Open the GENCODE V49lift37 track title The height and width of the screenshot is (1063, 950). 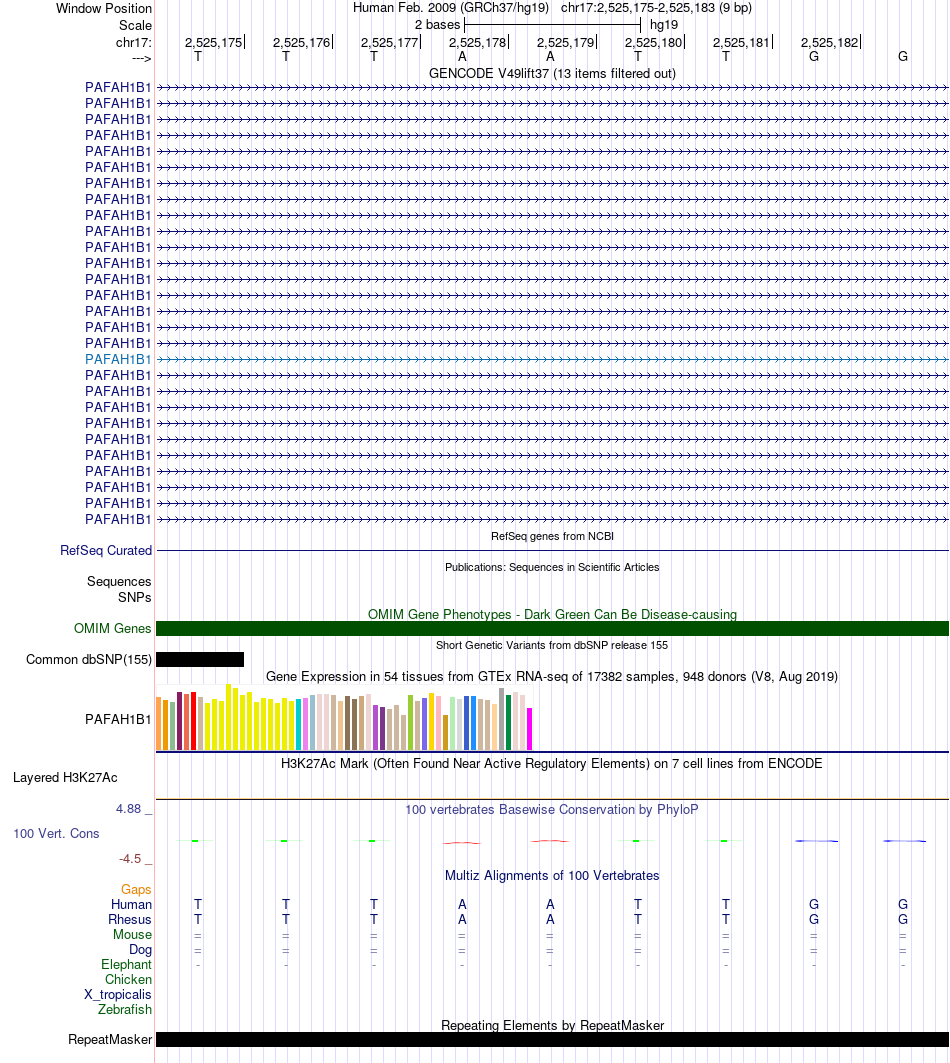click(x=552, y=73)
